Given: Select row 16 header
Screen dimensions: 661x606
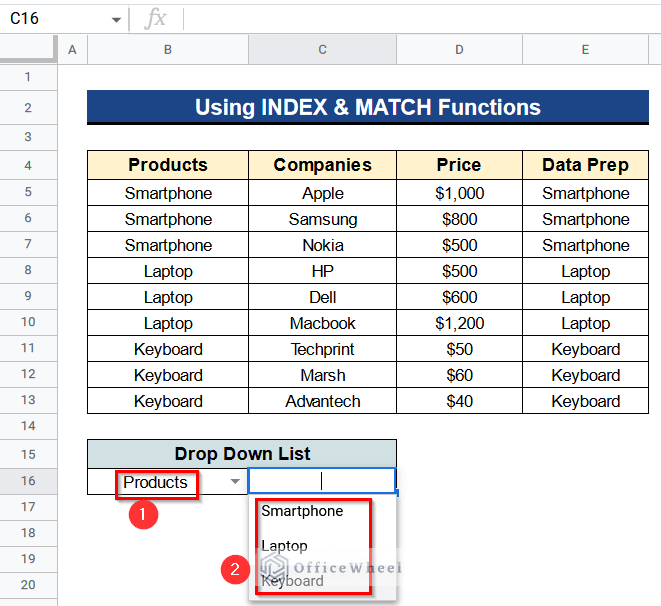Looking at the screenshot, I should 28,482.
